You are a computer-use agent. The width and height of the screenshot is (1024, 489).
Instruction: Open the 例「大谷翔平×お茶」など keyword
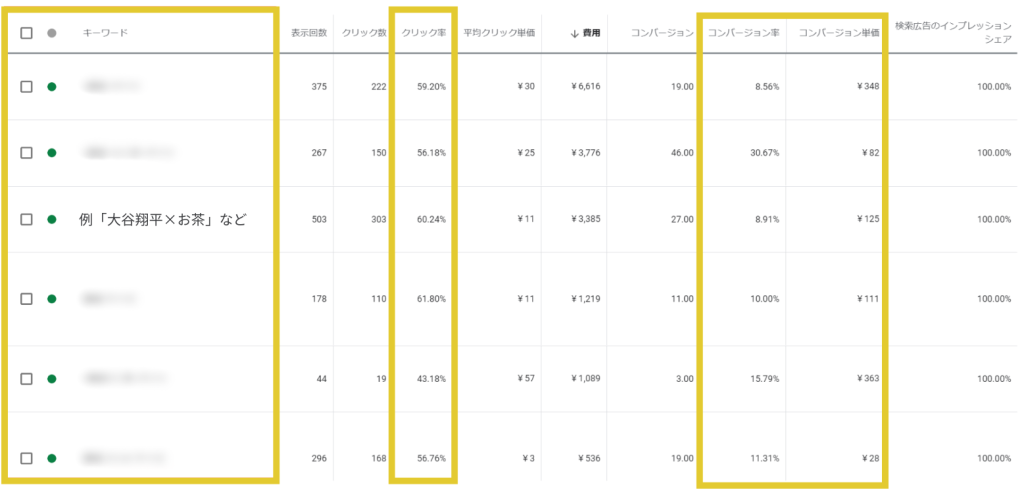tap(162, 220)
